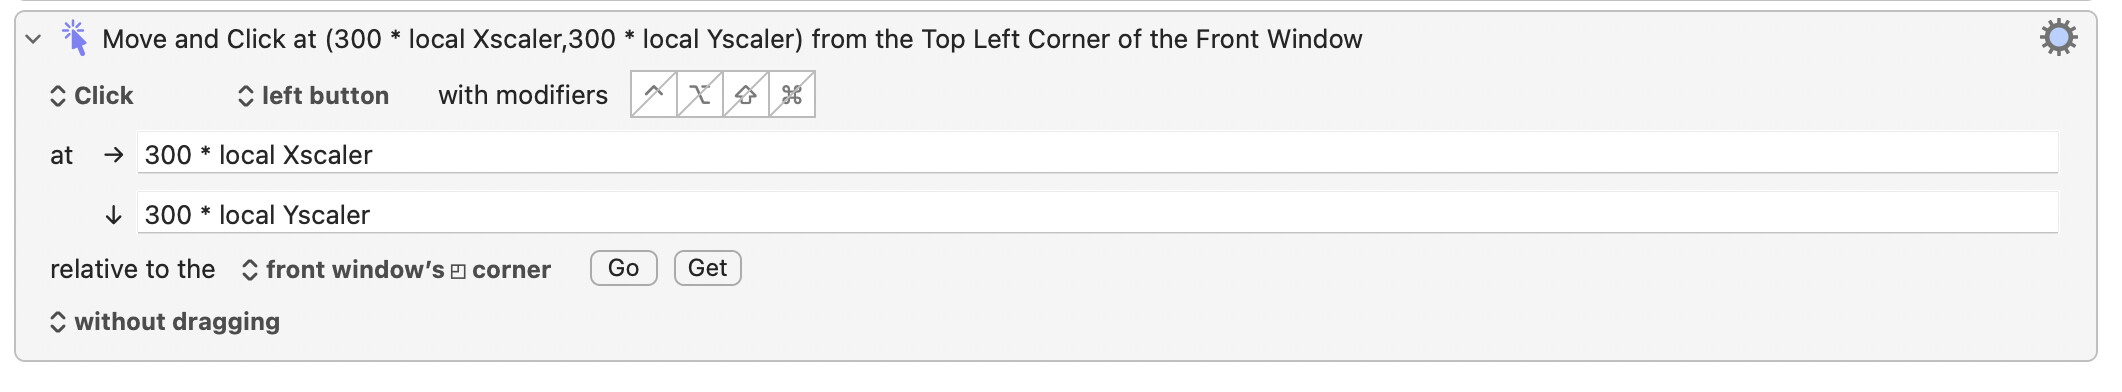Collapse the Move and Click action
This screenshot has height=392, width=2122.
coord(33,39)
